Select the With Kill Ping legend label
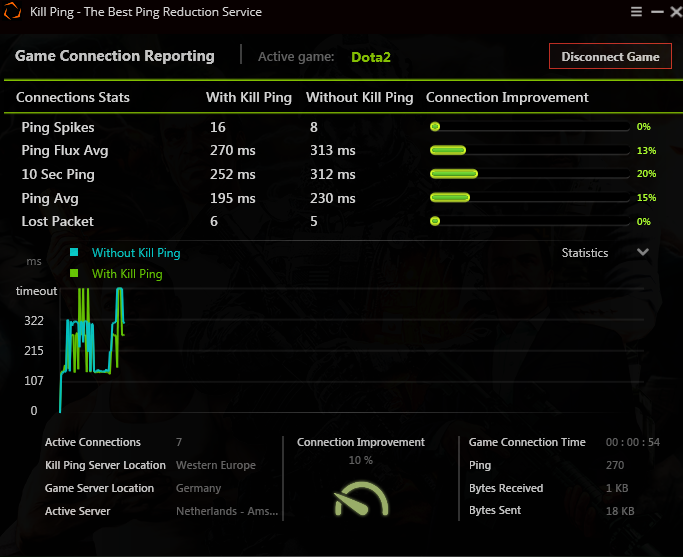The width and height of the screenshot is (683, 557). click(x=127, y=274)
